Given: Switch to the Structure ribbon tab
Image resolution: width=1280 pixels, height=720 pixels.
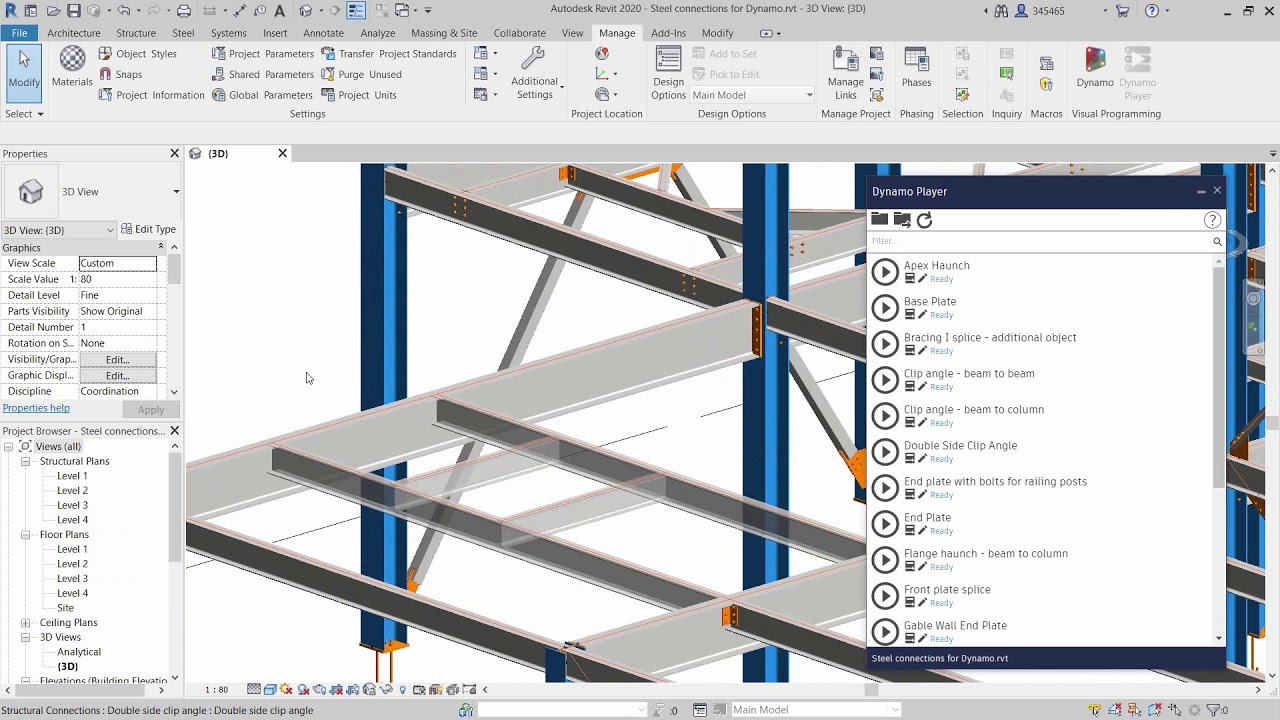Looking at the screenshot, I should [x=136, y=33].
